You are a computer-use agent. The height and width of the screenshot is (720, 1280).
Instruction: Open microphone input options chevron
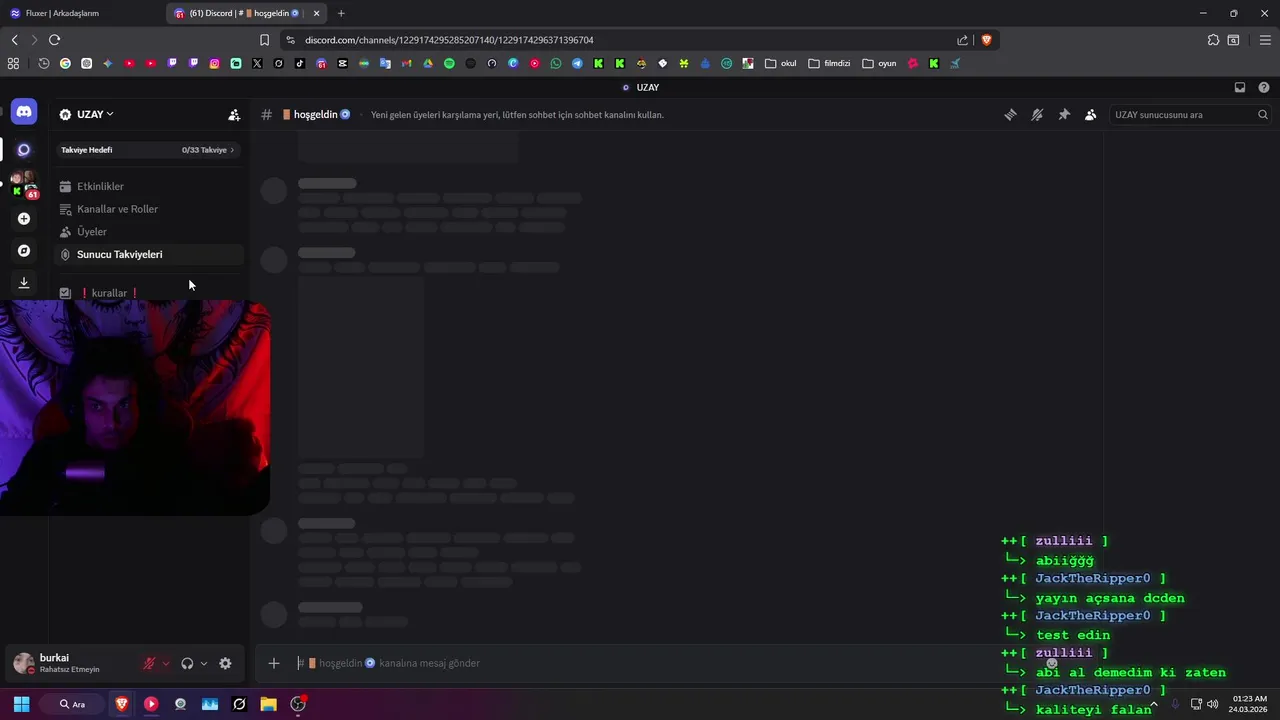166,663
